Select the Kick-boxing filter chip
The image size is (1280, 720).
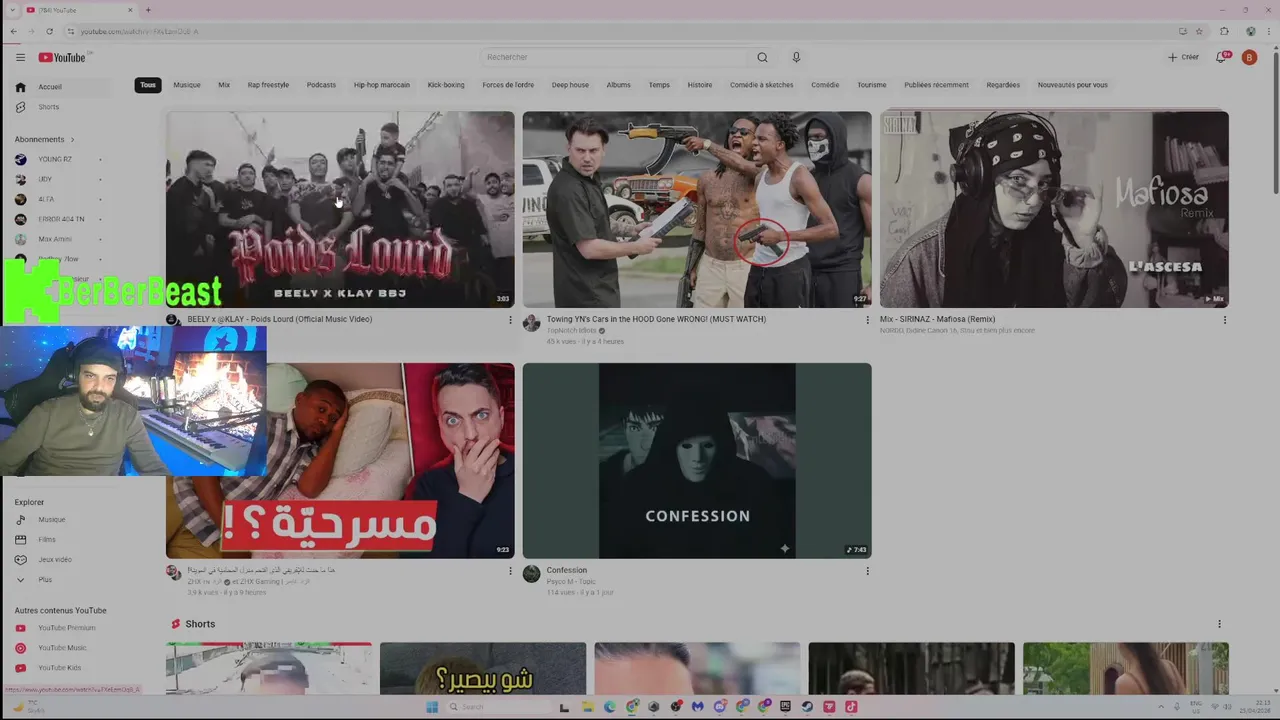click(x=446, y=85)
